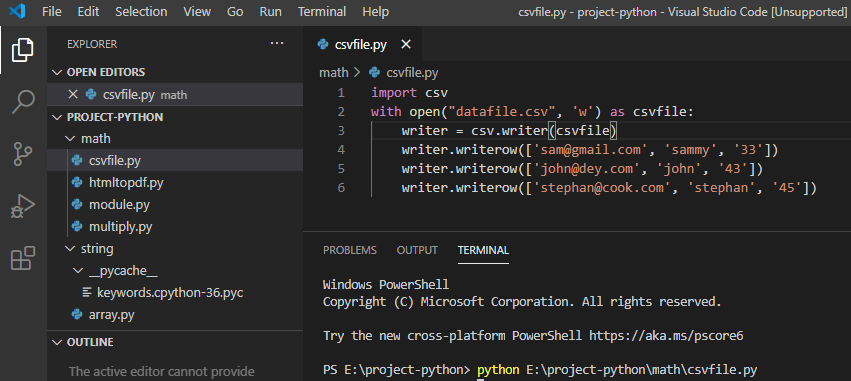The height and width of the screenshot is (381, 851).
Task: Open the Explorer view in activity bar
Action: (23, 50)
